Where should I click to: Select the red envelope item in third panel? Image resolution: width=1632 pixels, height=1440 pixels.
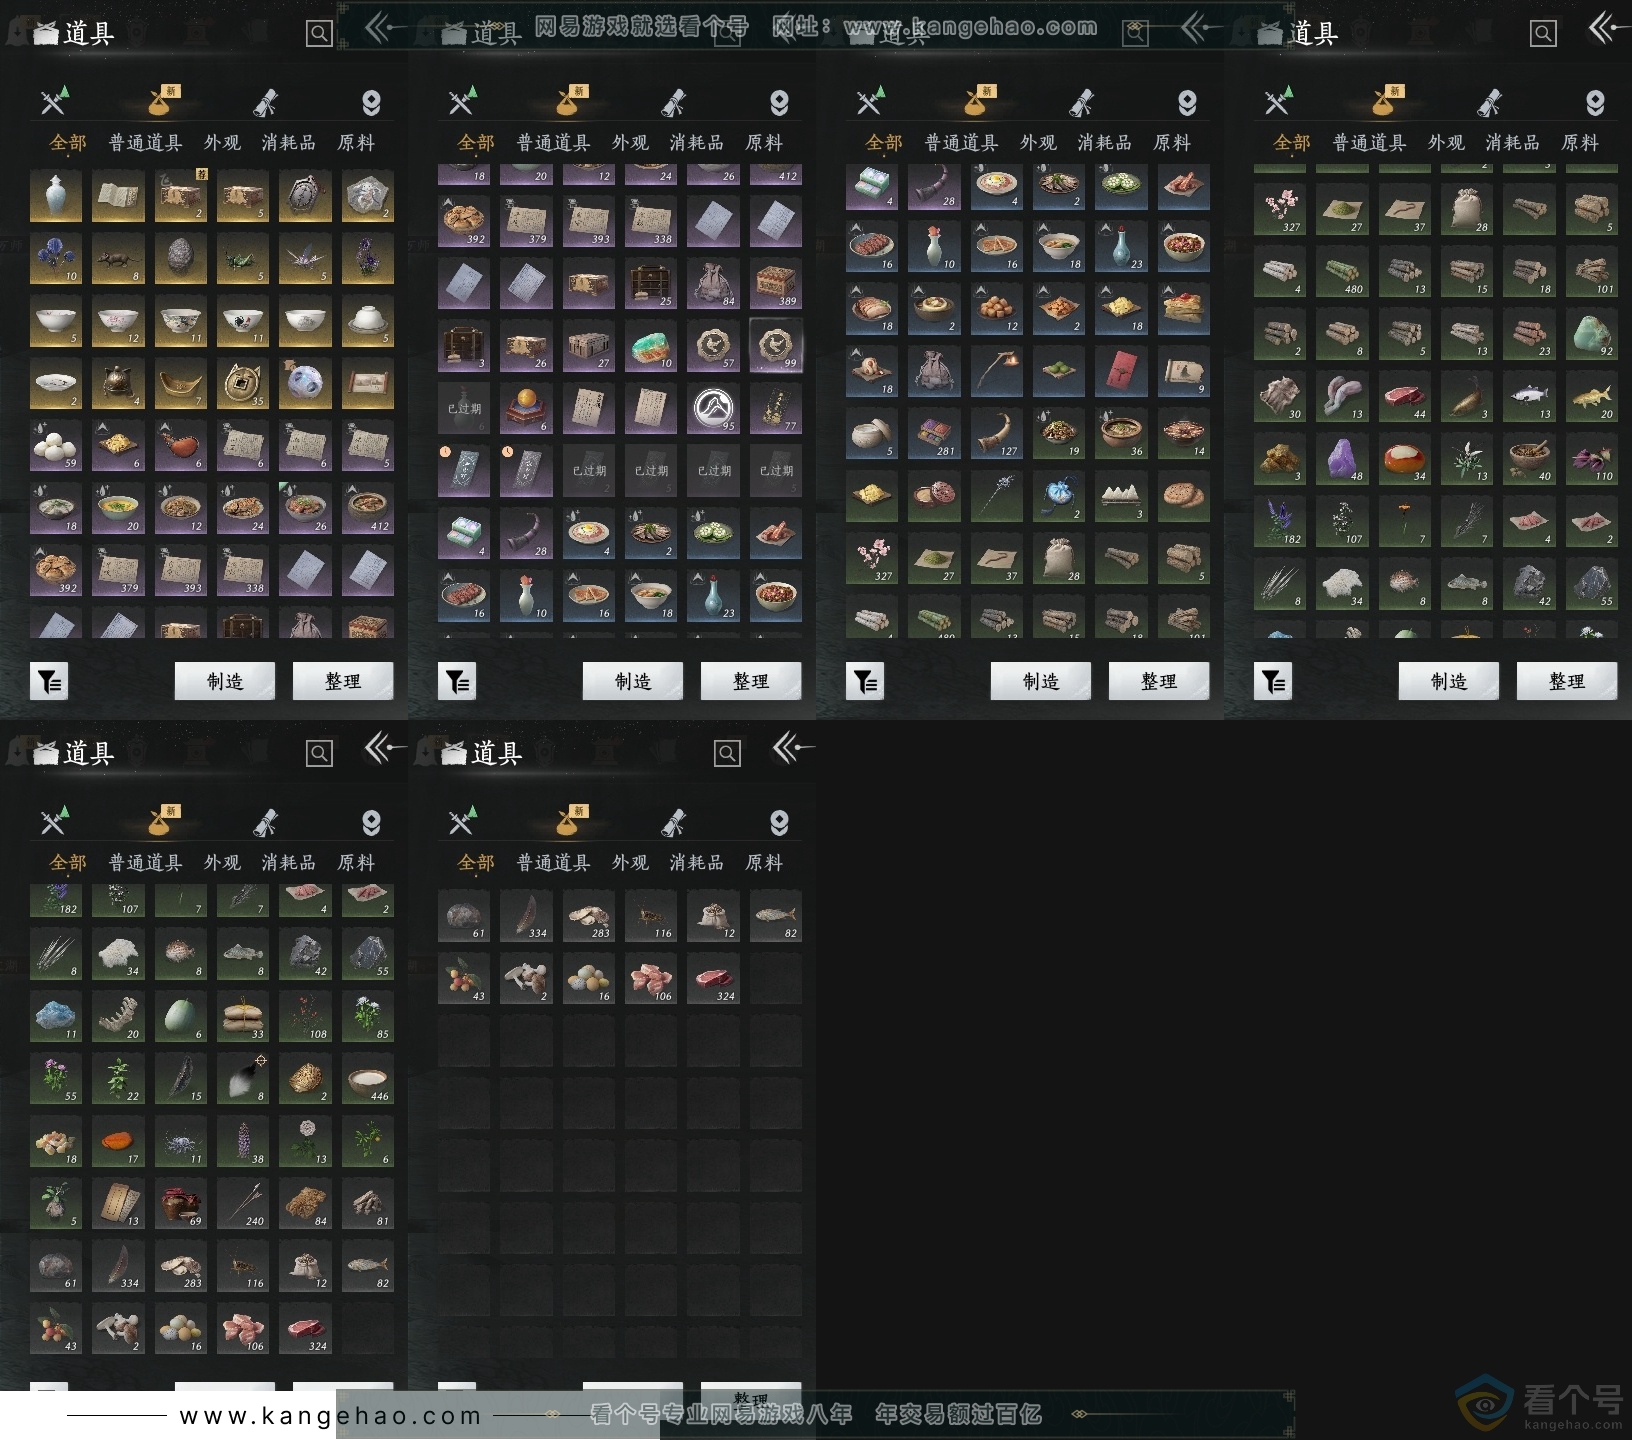pos(1122,371)
